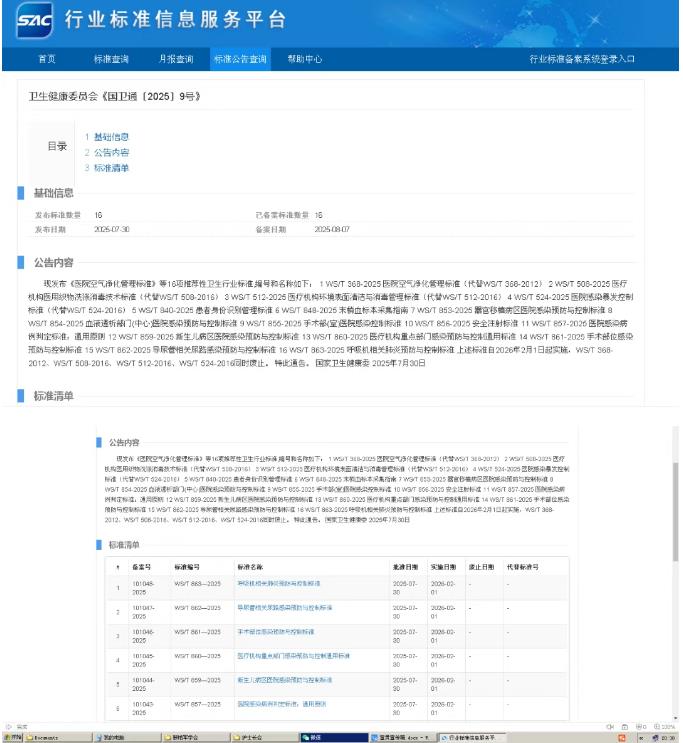Open 帮助中心 from the navigation

click(305, 59)
